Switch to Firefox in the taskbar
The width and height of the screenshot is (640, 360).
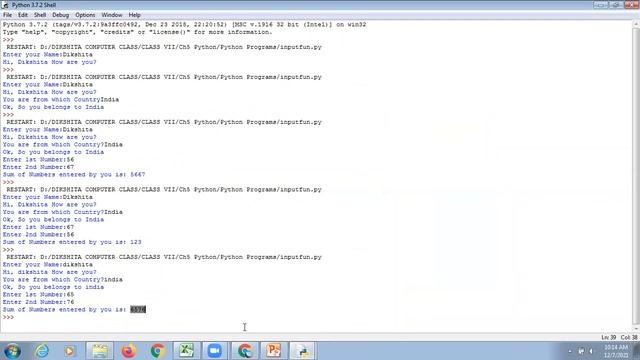pos(129,351)
